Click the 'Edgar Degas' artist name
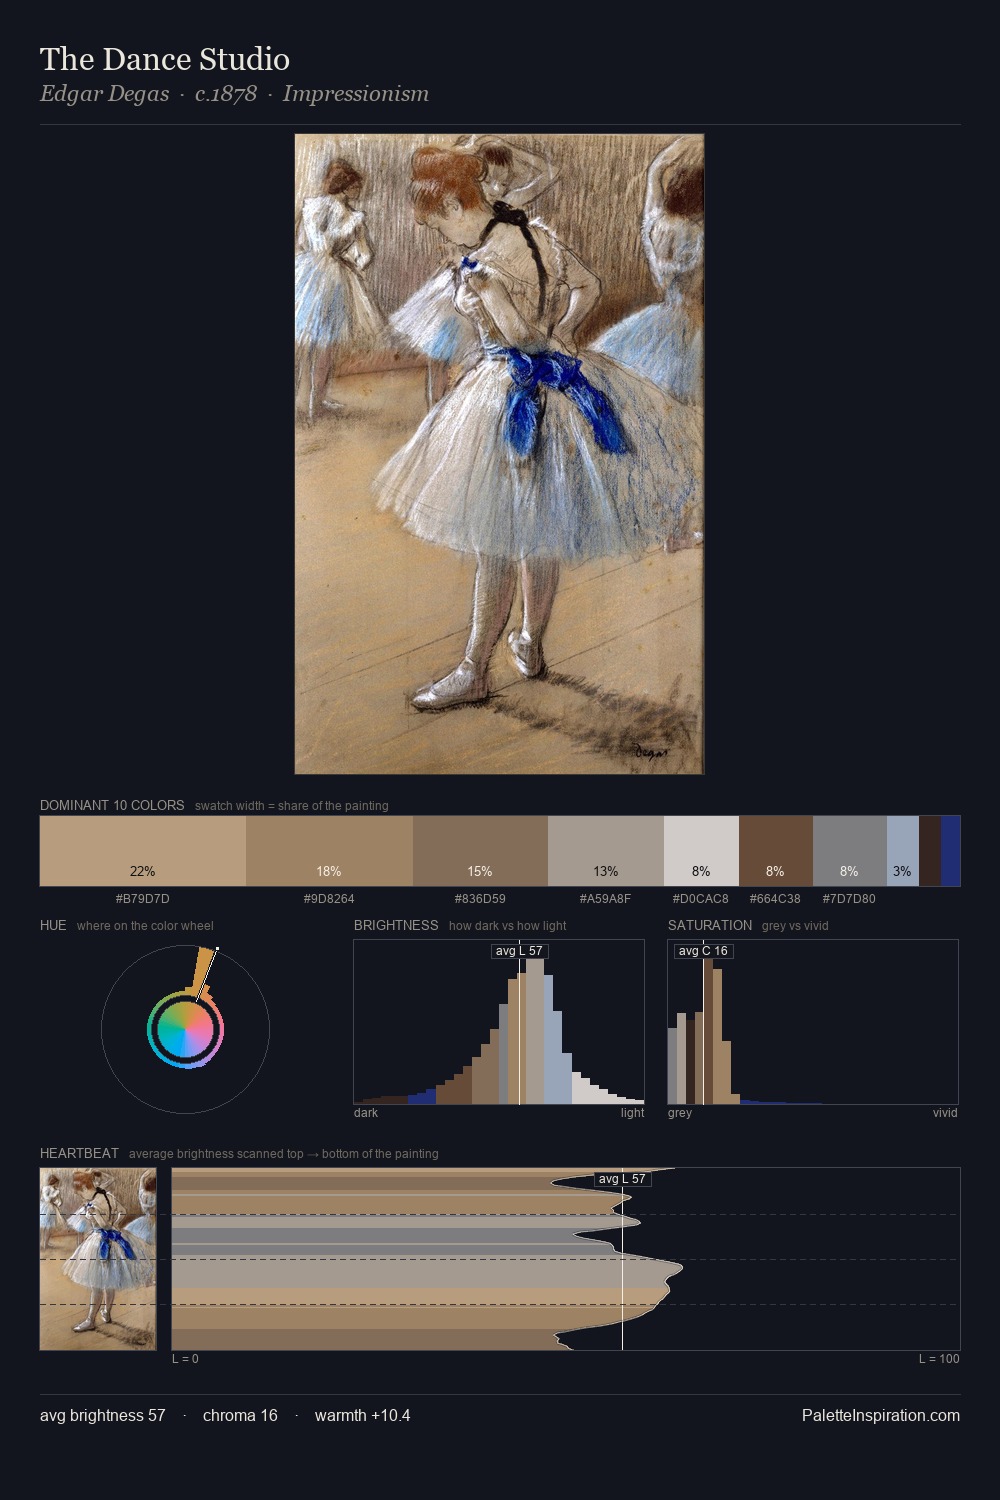The image size is (1000, 1500). point(105,94)
